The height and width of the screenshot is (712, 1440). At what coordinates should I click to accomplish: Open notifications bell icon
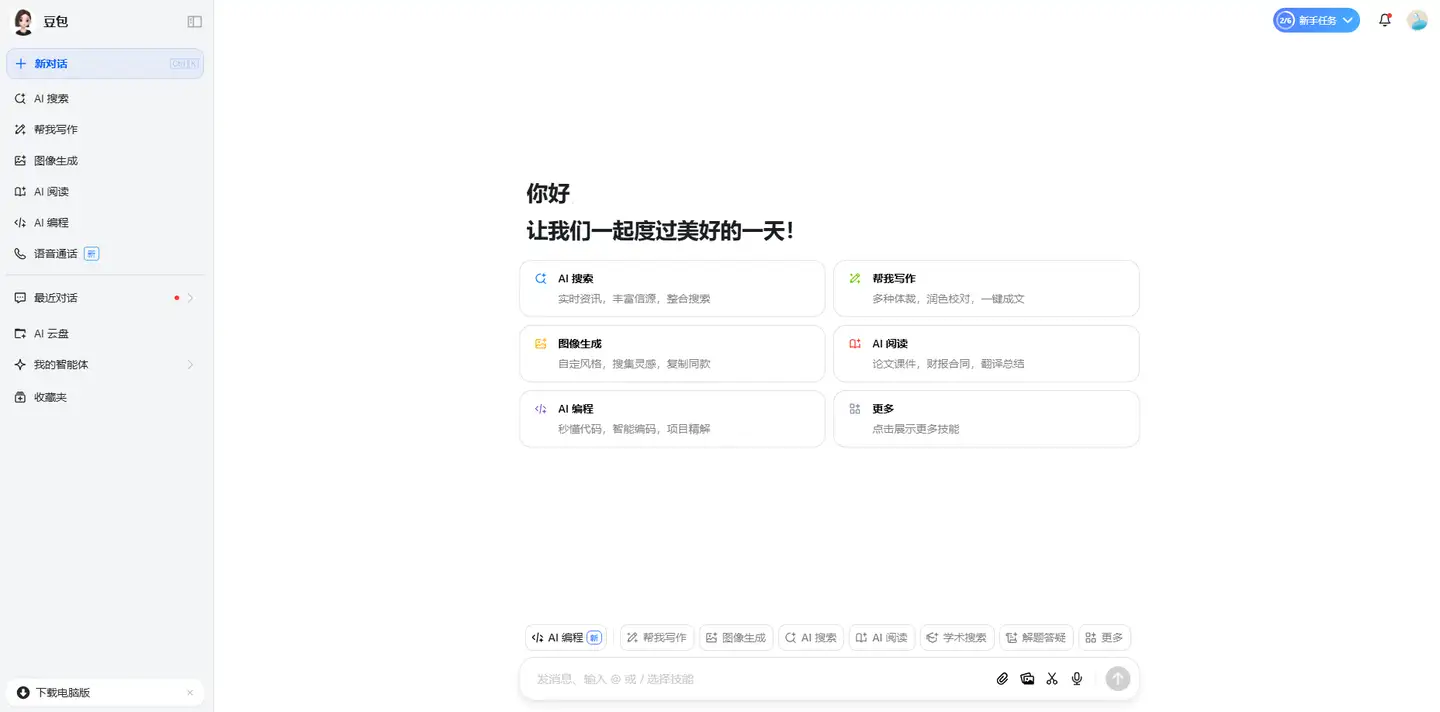click(1385, 20)
